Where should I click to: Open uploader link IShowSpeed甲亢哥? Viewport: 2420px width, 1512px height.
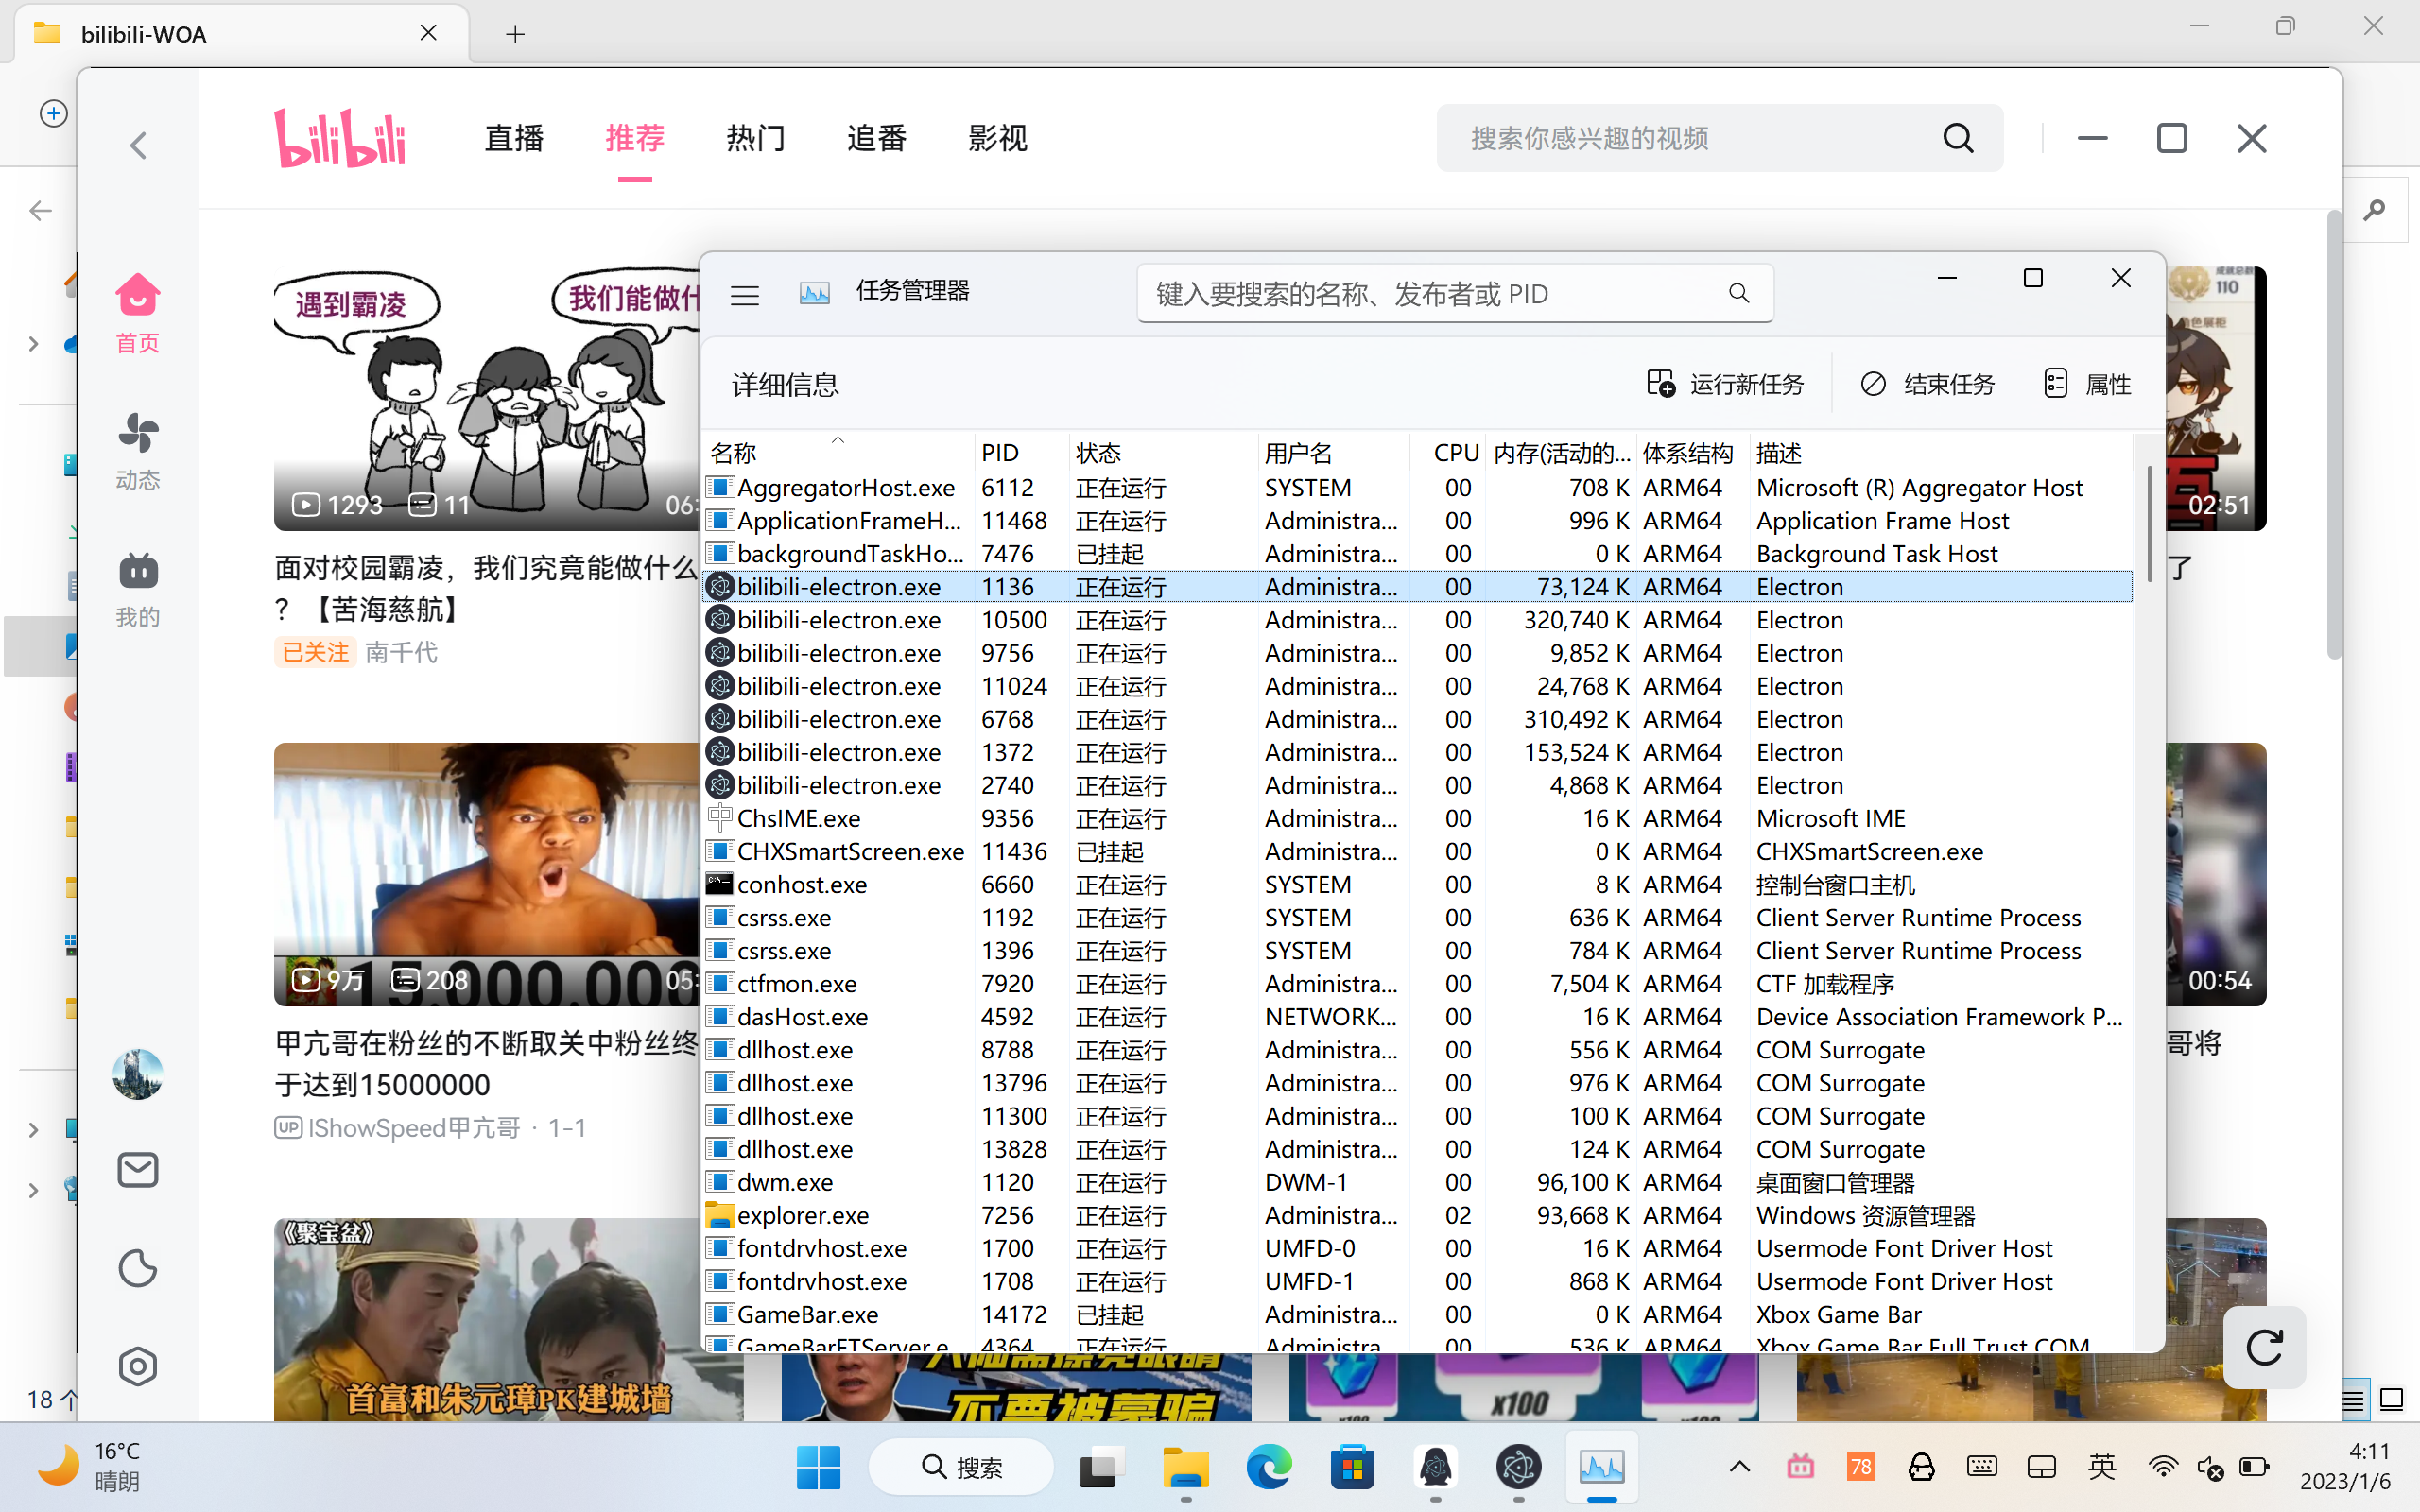click(414, 1128)
